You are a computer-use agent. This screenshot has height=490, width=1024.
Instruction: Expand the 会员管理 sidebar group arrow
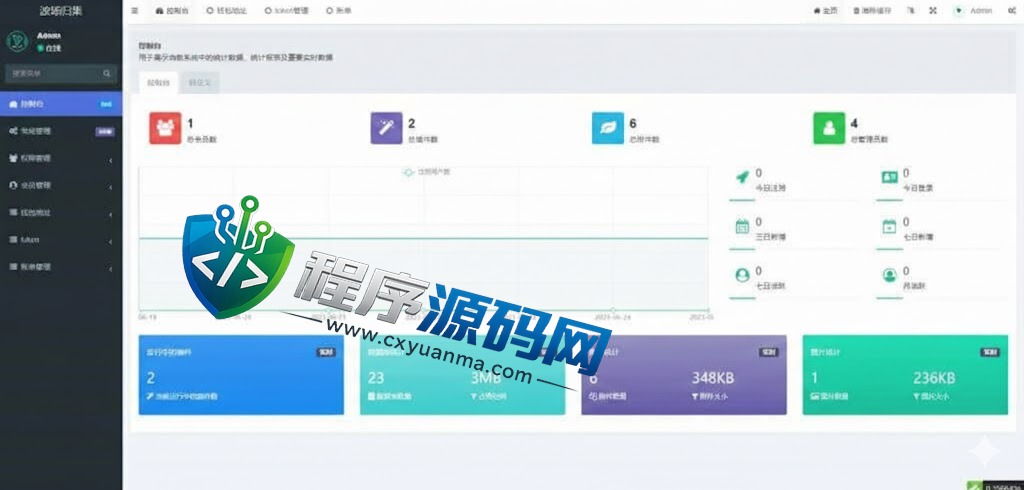tap(110, 186)
